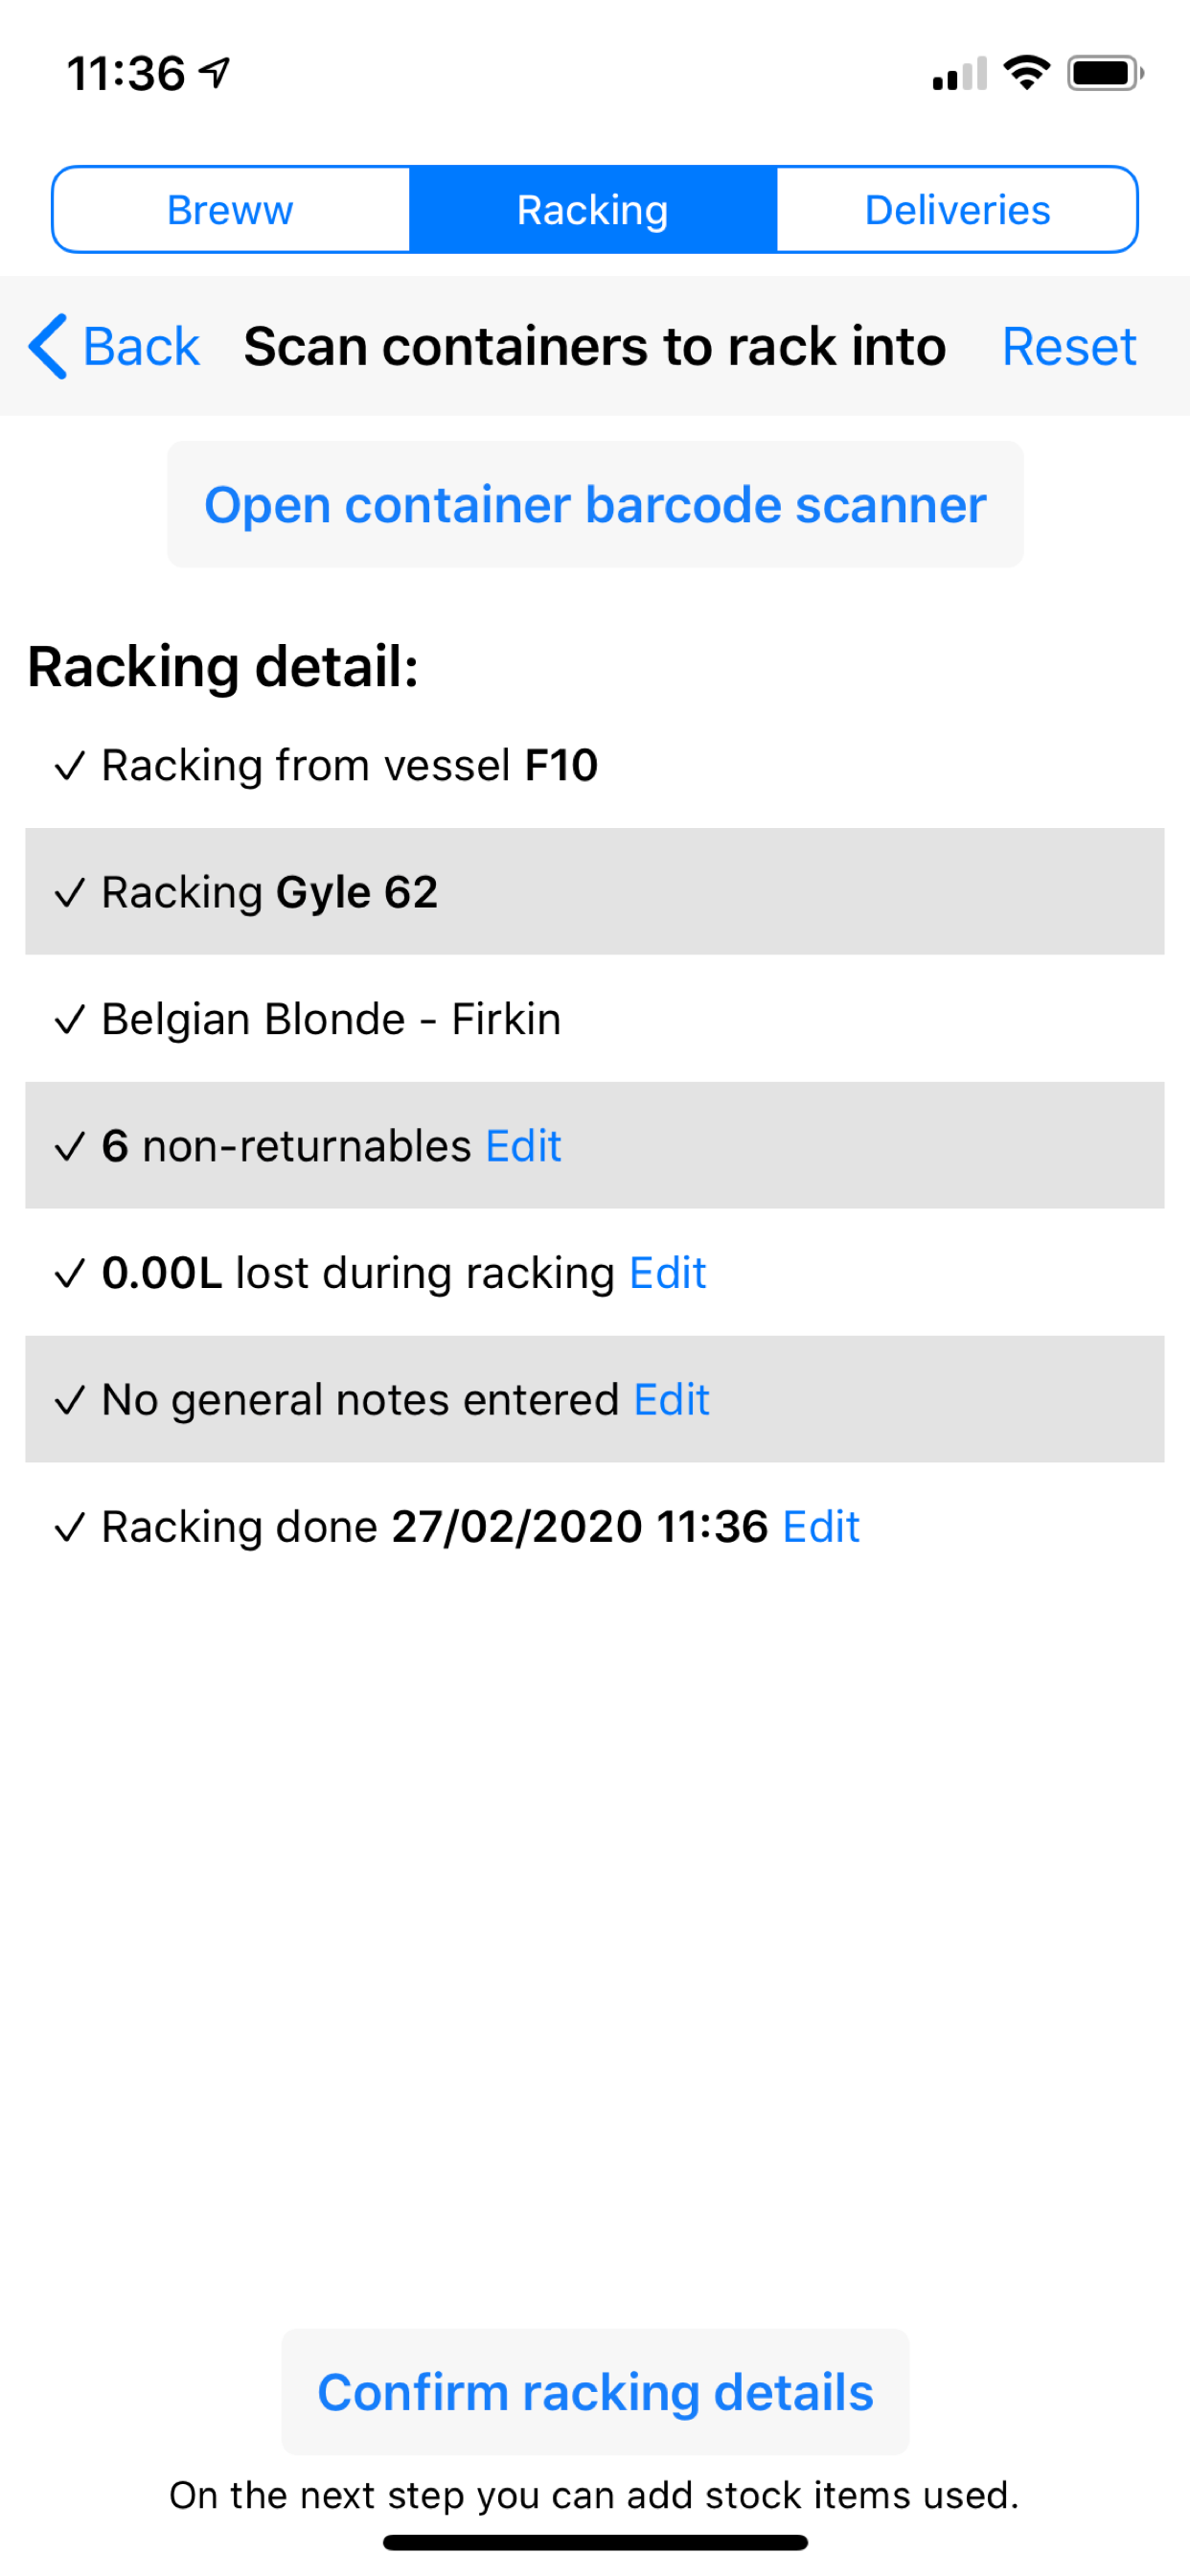1190x2576 pixels.
Task: Switch to the Breww tab
Action: [x=231, y=210]
